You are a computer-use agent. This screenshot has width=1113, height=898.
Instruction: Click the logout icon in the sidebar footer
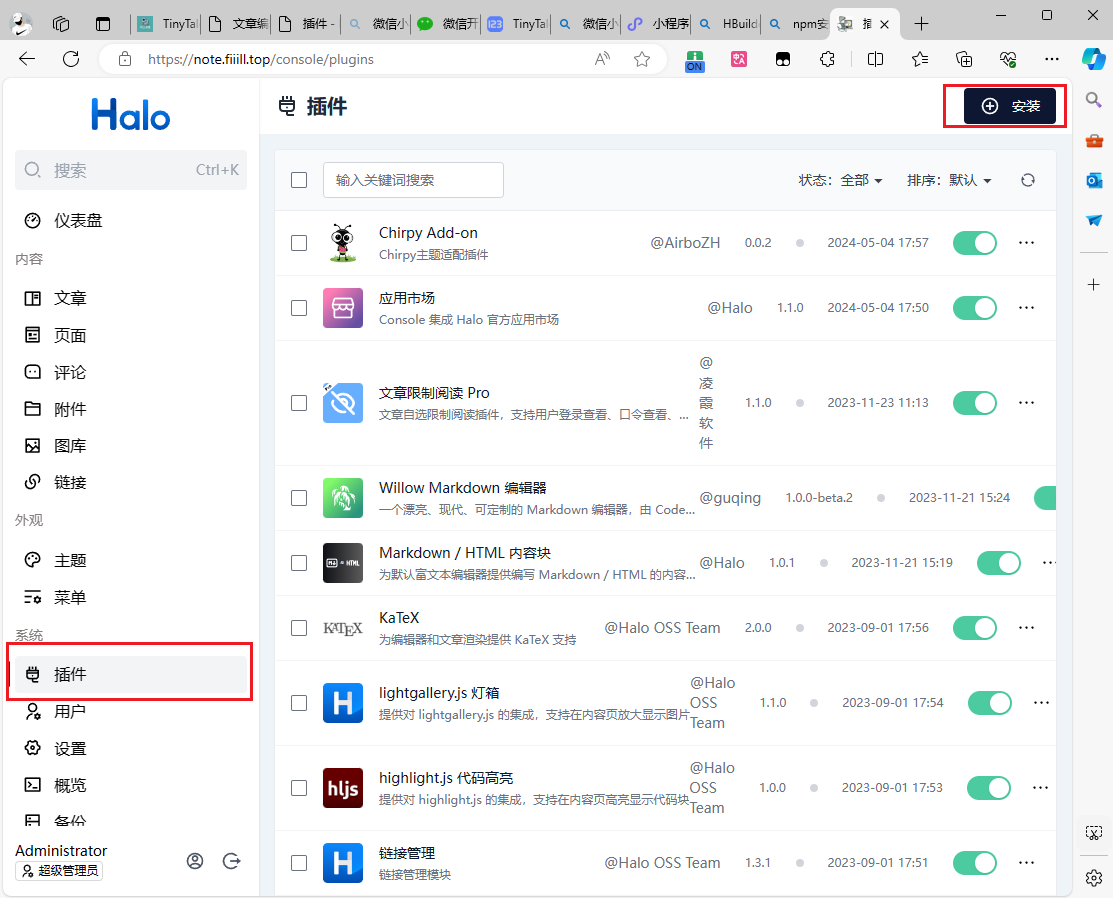click(231, 861)
